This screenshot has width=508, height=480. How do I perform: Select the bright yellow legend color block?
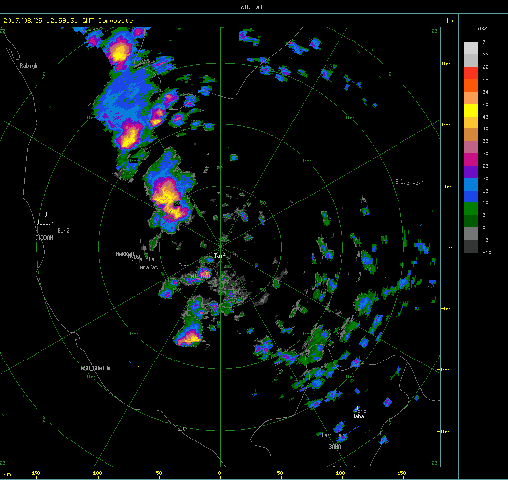[471, 111]
